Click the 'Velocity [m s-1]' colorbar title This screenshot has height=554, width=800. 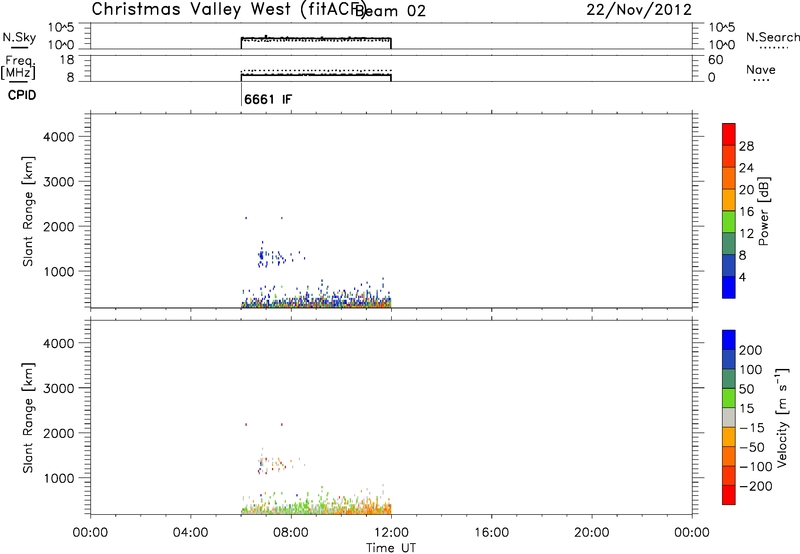click(x=782, y=418)
